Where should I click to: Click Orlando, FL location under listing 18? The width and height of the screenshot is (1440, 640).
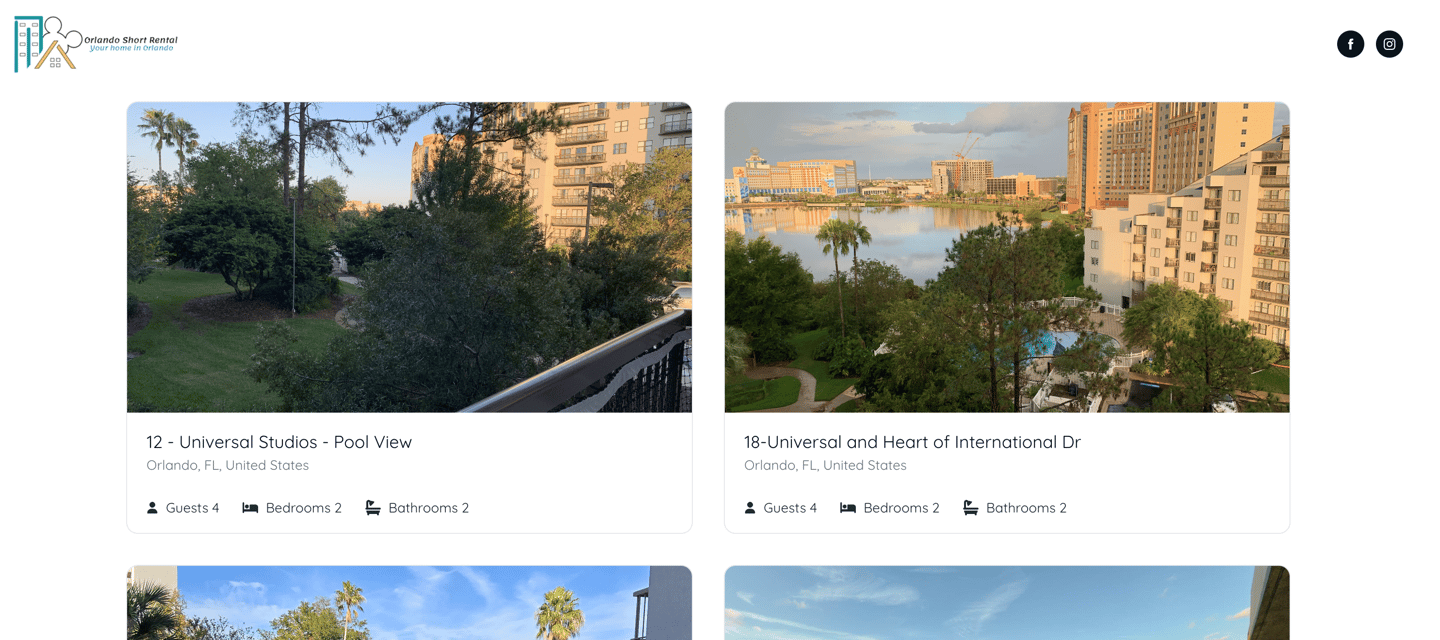(x=826, y=465)
